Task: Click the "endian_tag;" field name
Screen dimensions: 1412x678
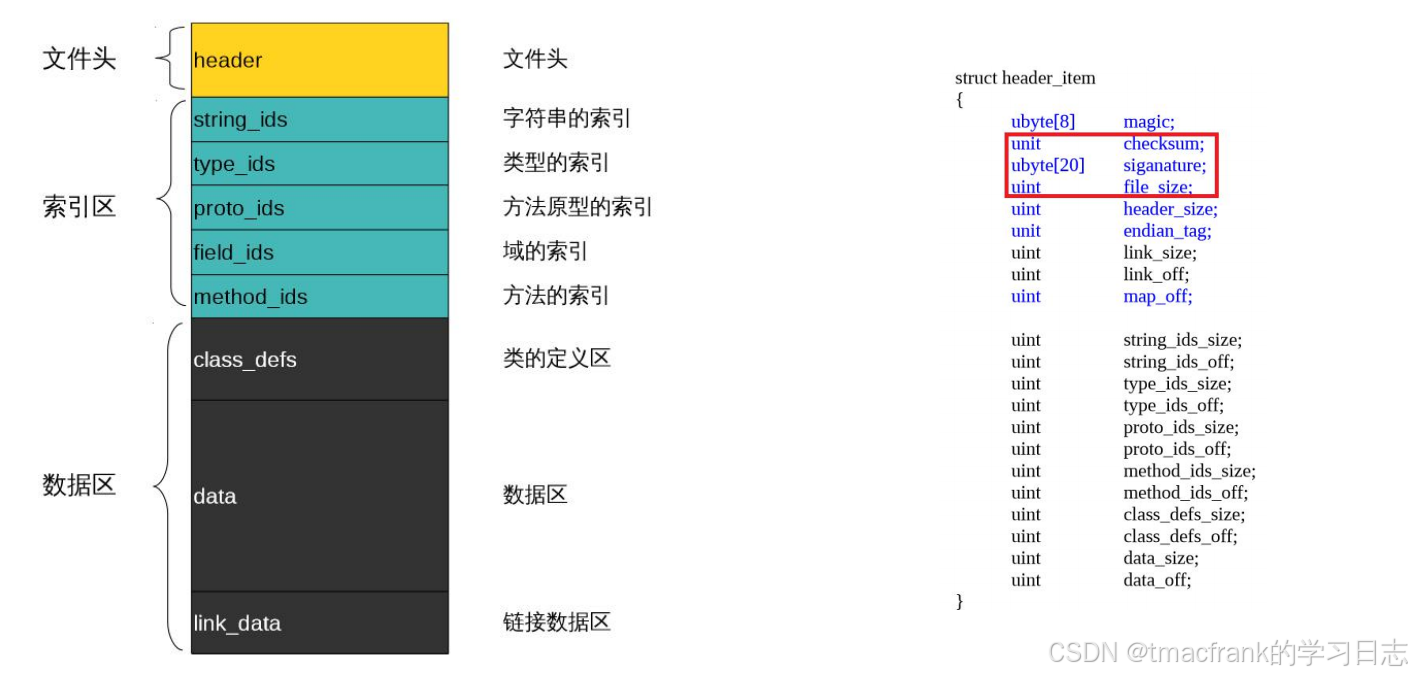Action: pyautogui.click(x=1168, y=231)
